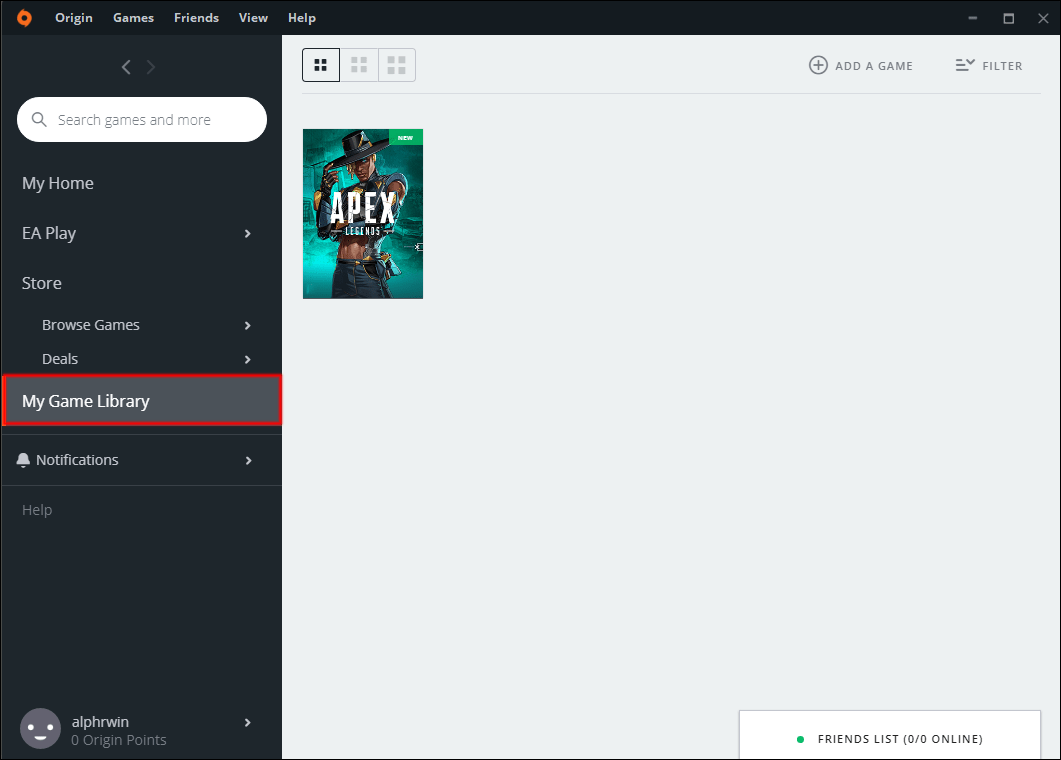
Task: Expand the Browse Games submenu
Action: [x=246, y=324]
